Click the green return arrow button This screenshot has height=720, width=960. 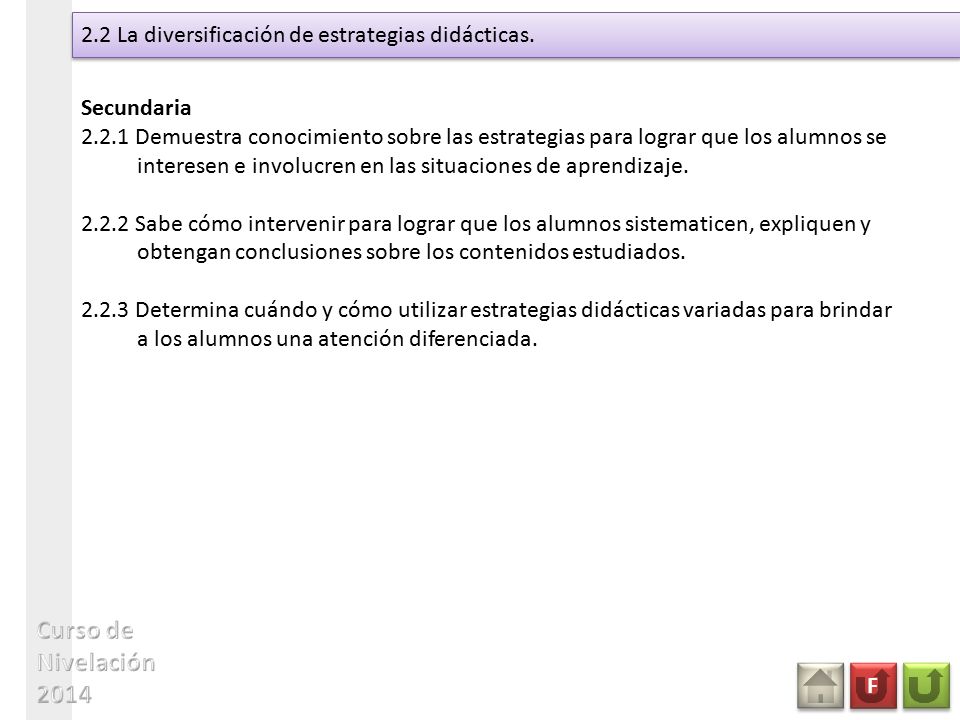(926, 686)
